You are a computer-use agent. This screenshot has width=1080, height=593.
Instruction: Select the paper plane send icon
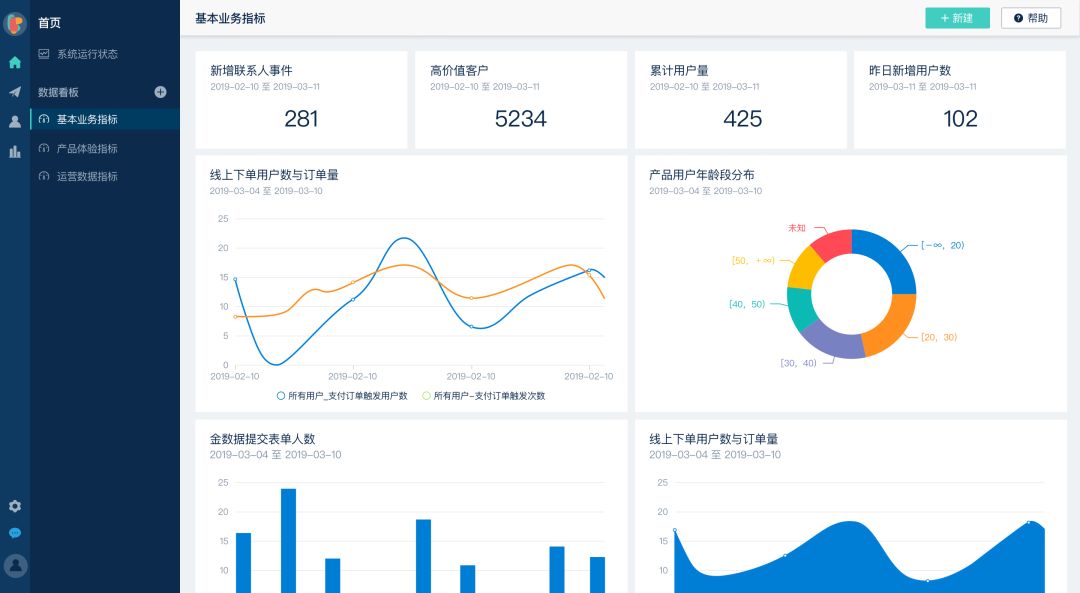tap(14, 91)
